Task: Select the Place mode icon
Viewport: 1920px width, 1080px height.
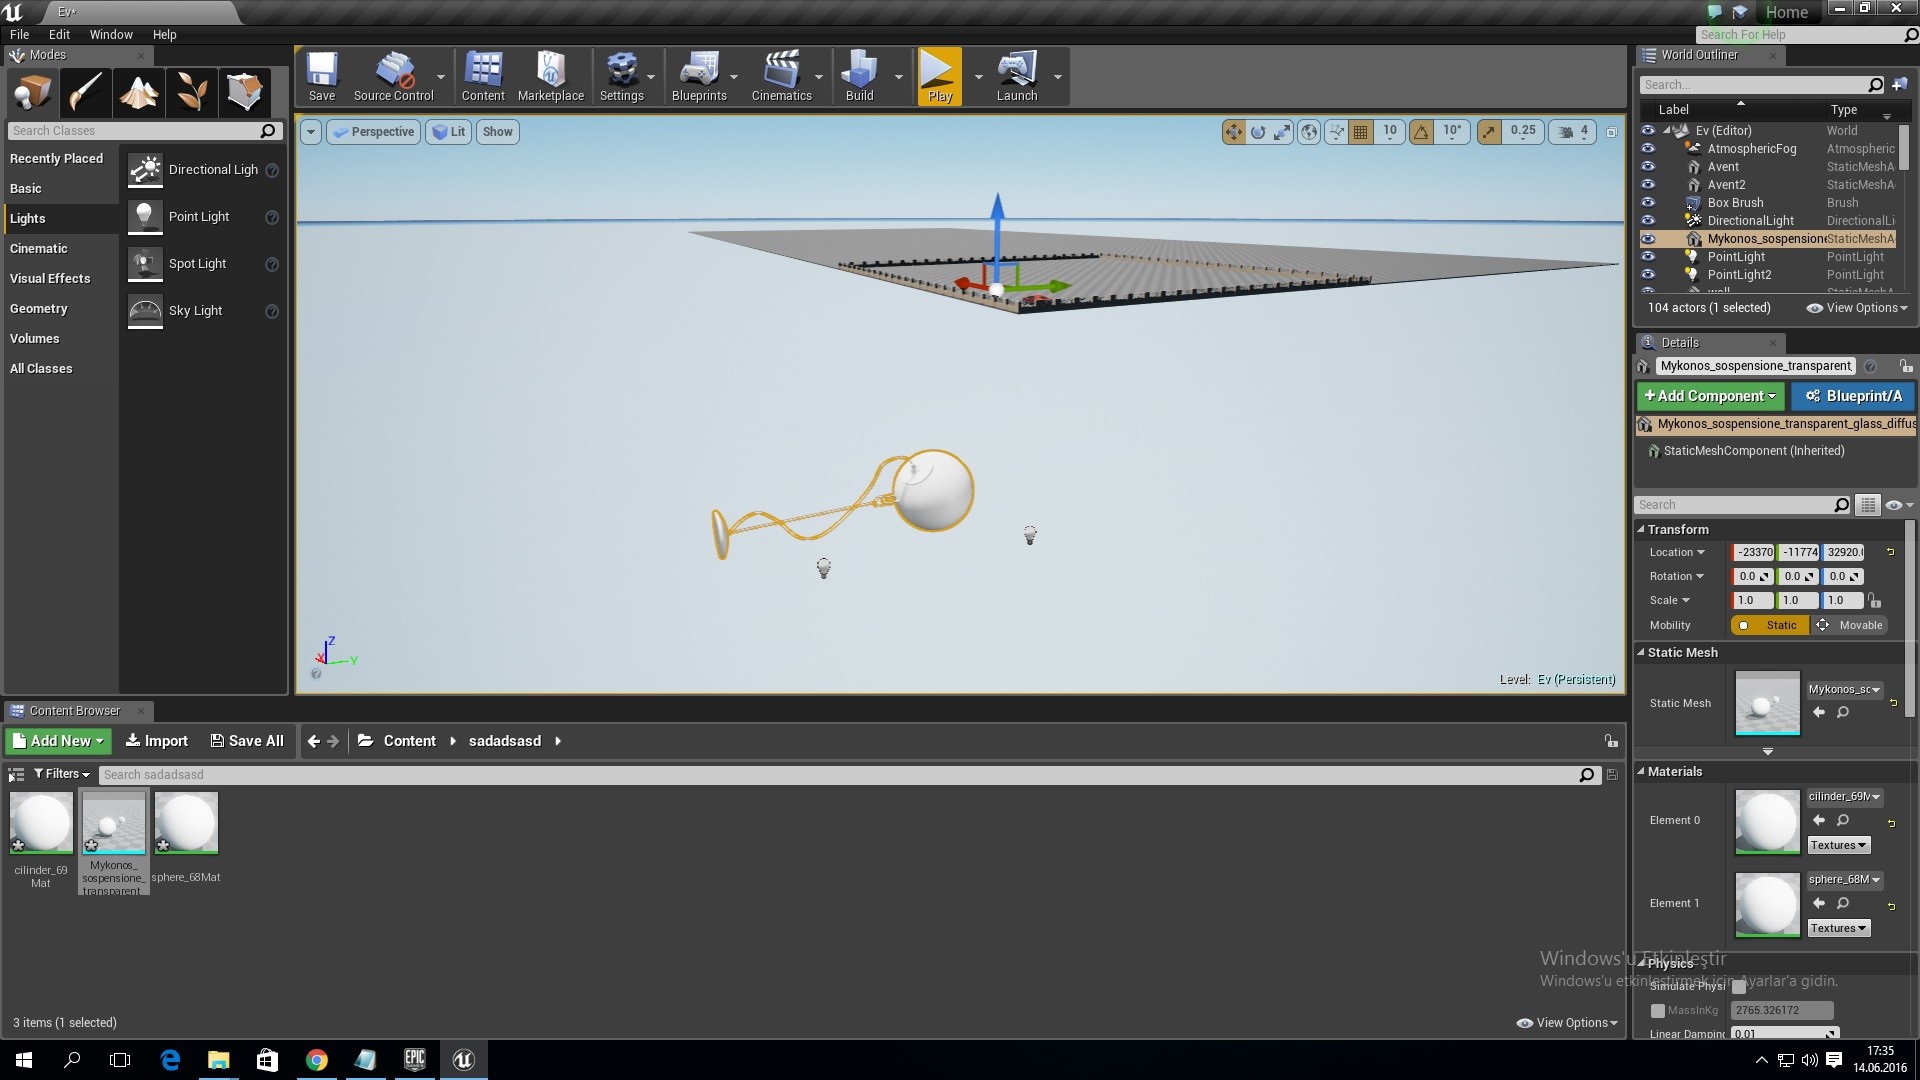Action: [32, 92]
